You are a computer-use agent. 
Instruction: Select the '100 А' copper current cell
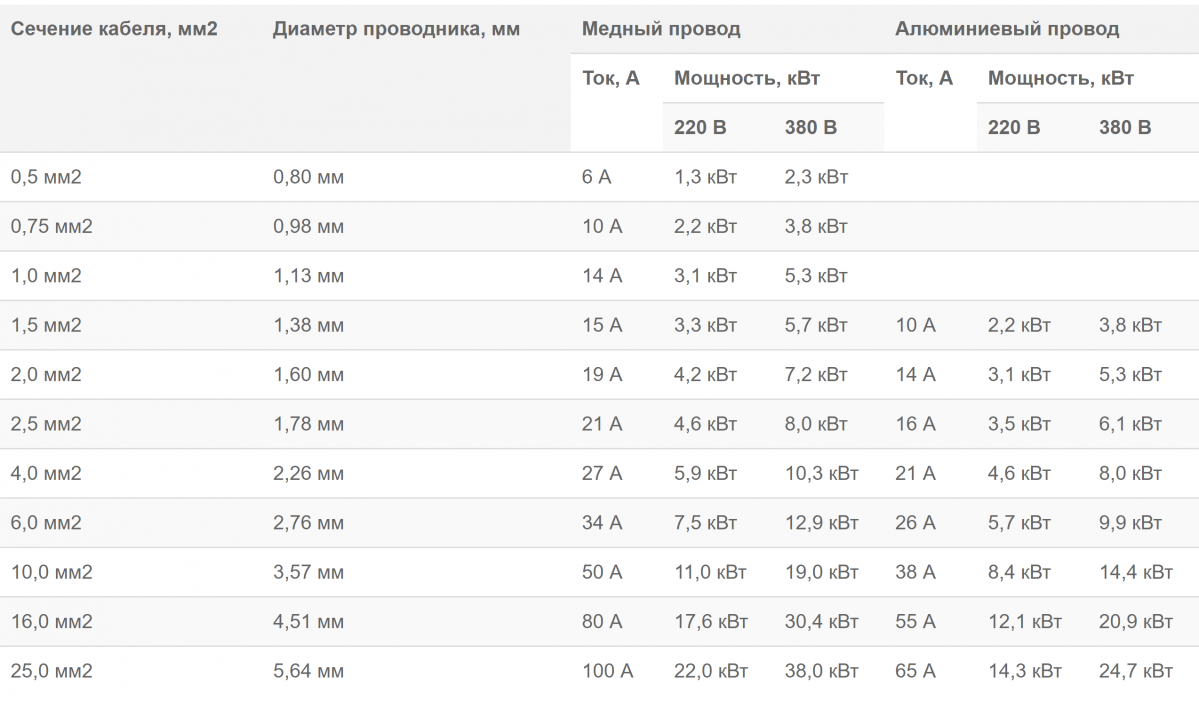tap(607, 671)
